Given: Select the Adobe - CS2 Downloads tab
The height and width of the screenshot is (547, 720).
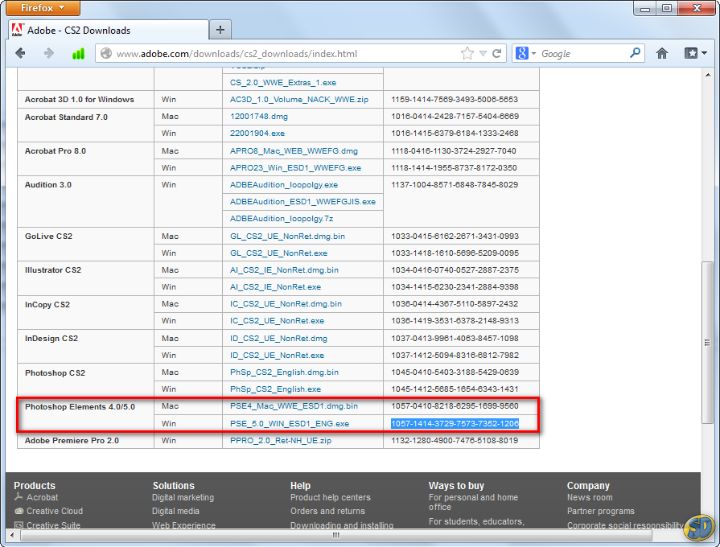Looking at the screenshot, I should click(108, 30).
